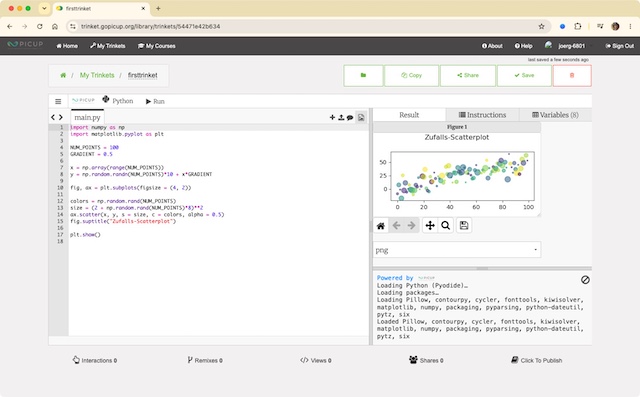
Task: Clear console output with the circle-slash icon
Action: click(x=585, y=280)
